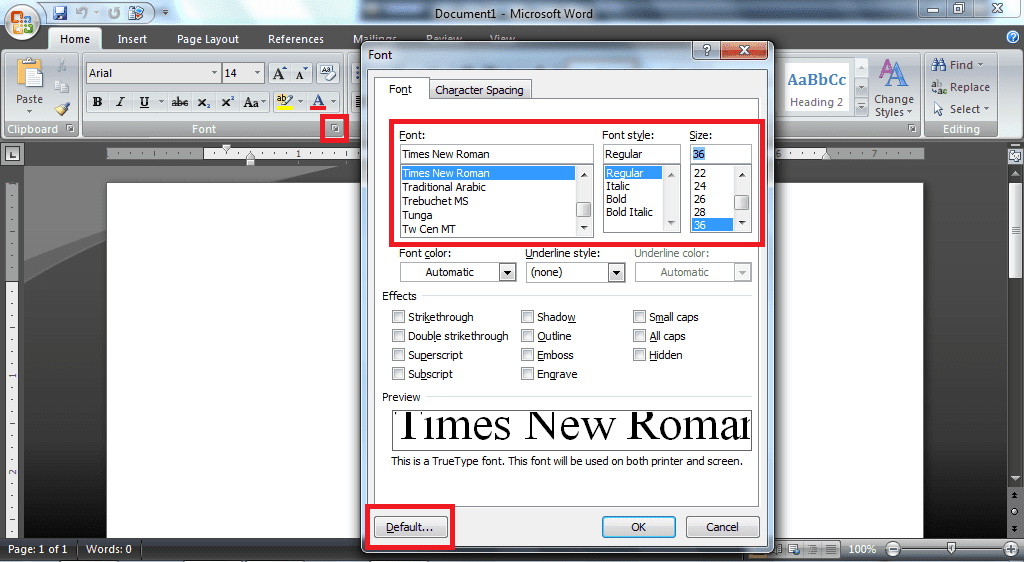Open Font color Automatic dropdown

[x=507, y=272]
